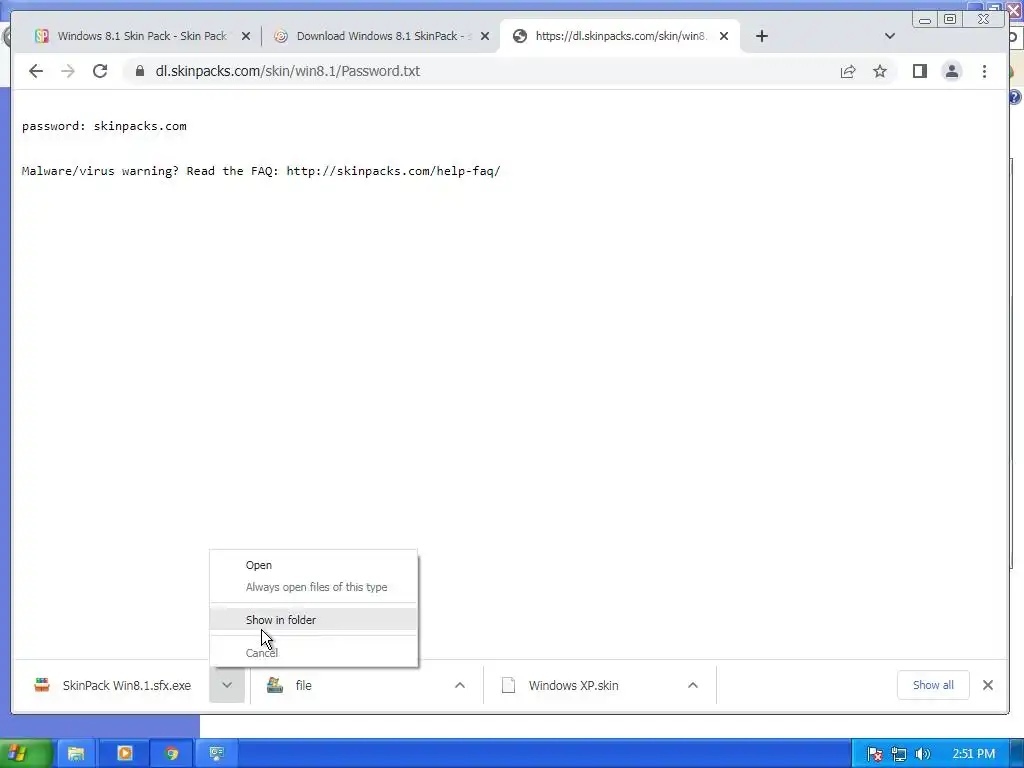Image resolution: width=1024 pixels, height=768 pixels.
Task: Open Chrome's three-dot menu
Action: pos(984,71)
